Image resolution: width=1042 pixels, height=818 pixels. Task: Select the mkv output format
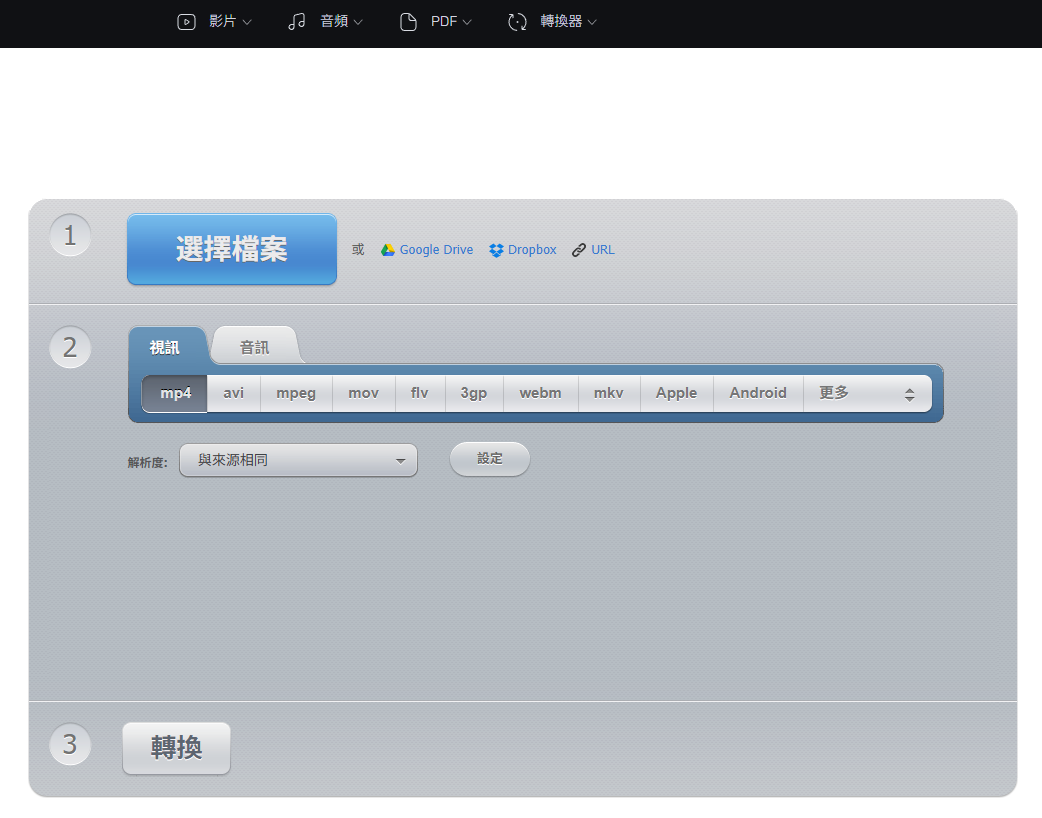point(609,392)
